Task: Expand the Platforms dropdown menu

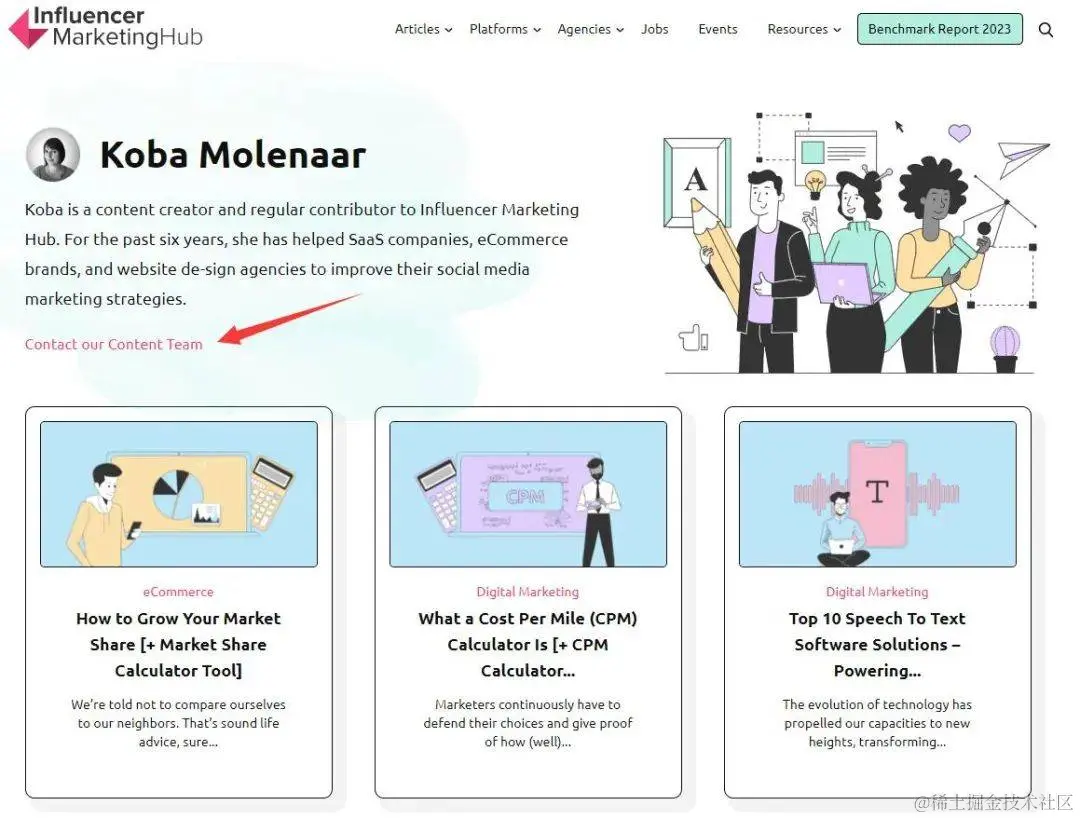Action: [505, 29]
